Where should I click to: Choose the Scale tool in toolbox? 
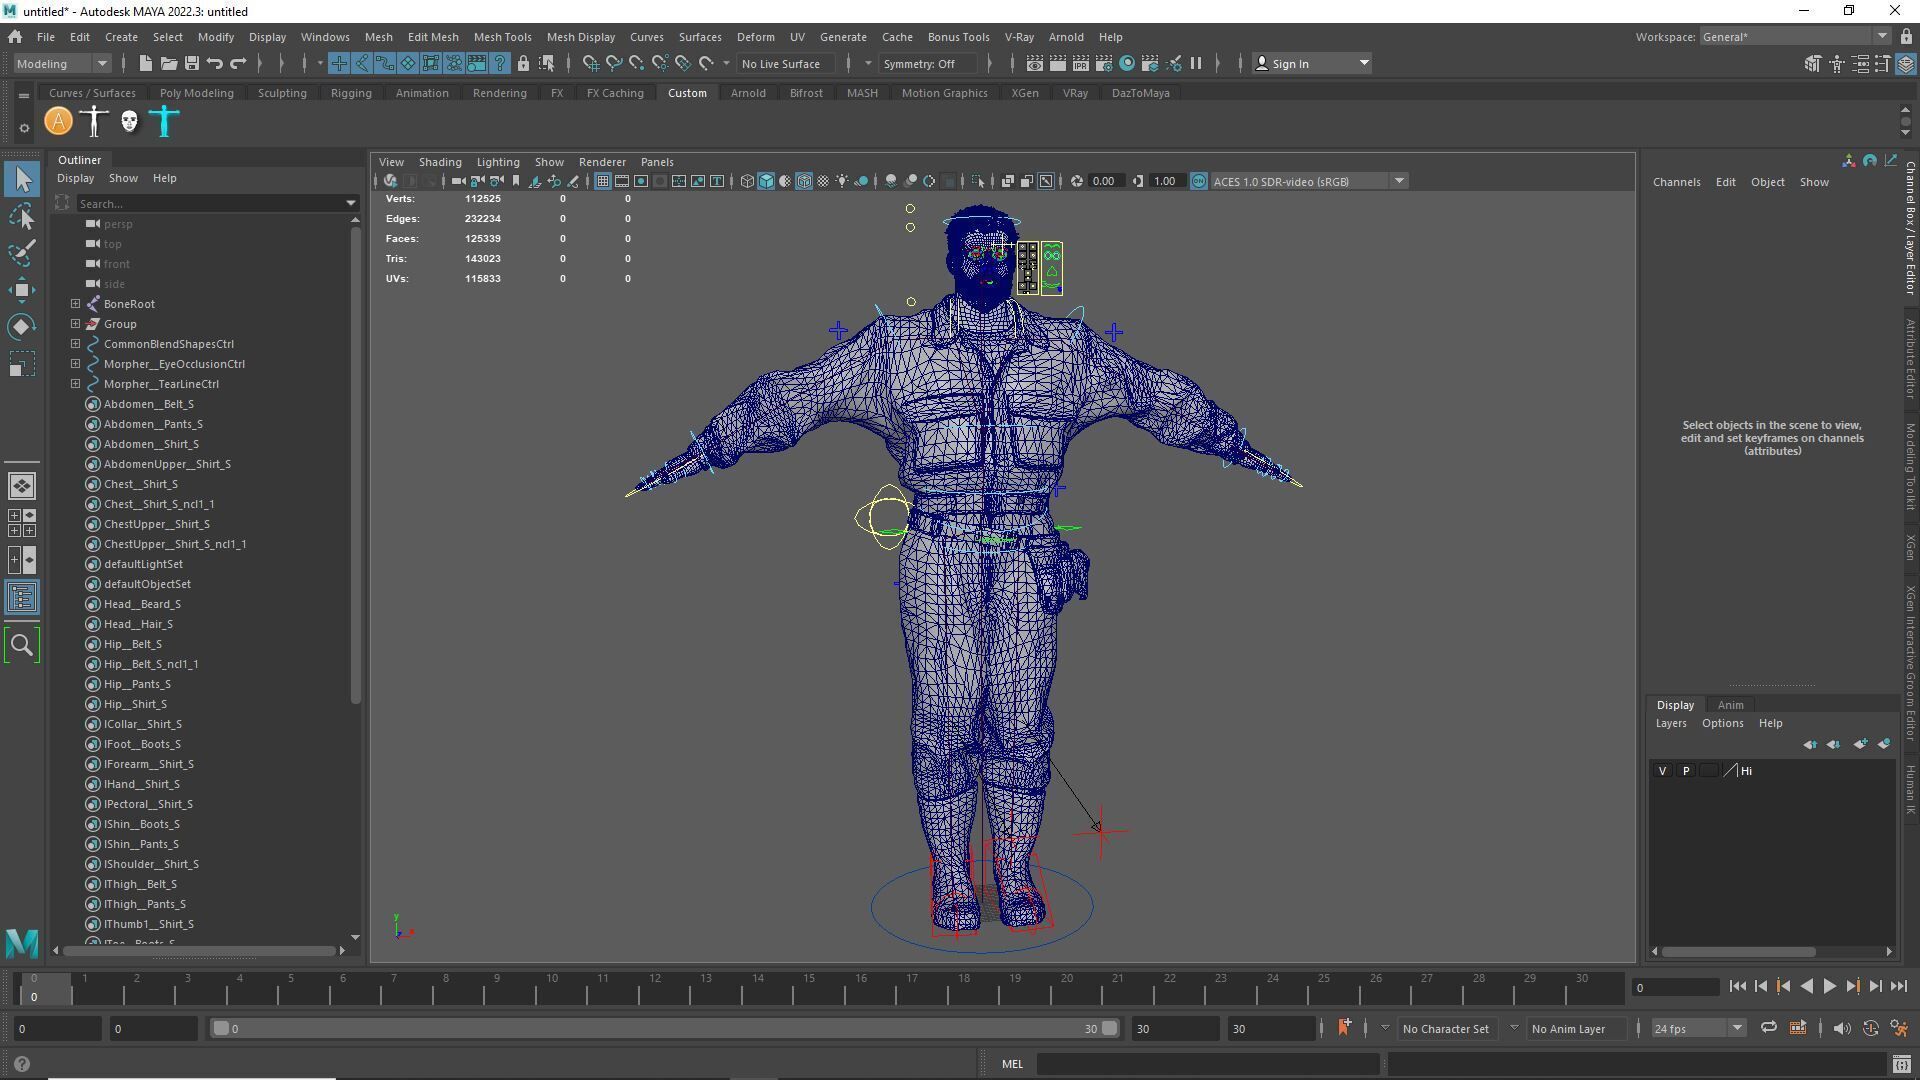point(23,364)
